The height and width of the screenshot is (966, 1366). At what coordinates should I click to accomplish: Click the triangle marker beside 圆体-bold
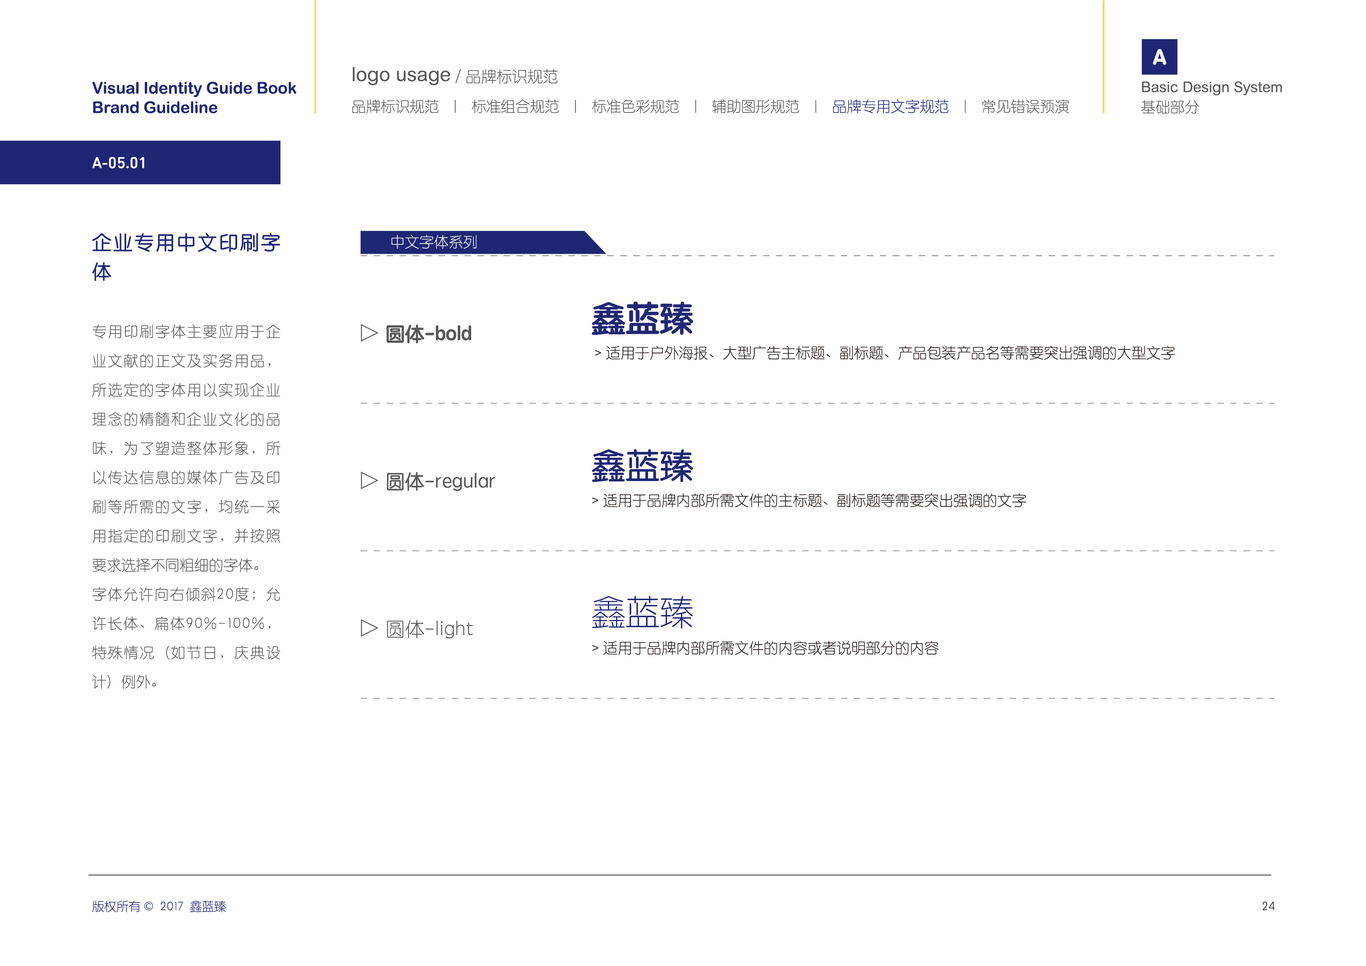(369, 333)
